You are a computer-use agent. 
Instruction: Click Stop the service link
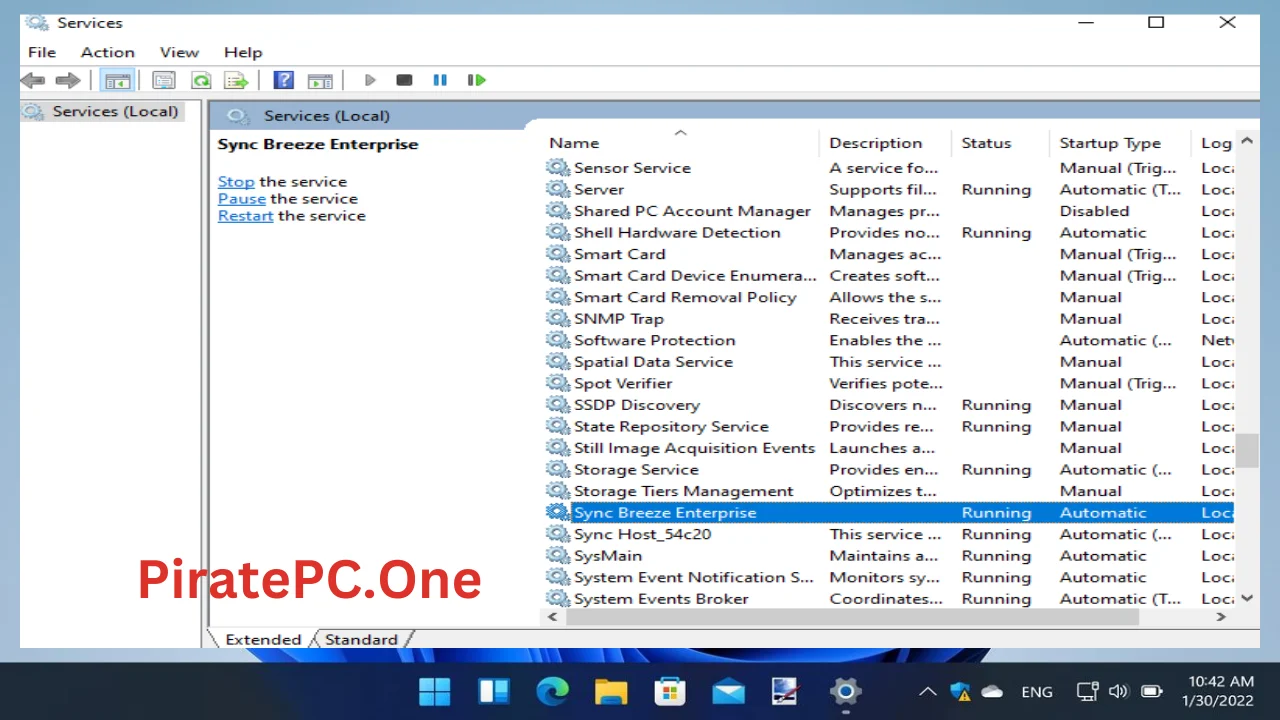coord(236,181)
